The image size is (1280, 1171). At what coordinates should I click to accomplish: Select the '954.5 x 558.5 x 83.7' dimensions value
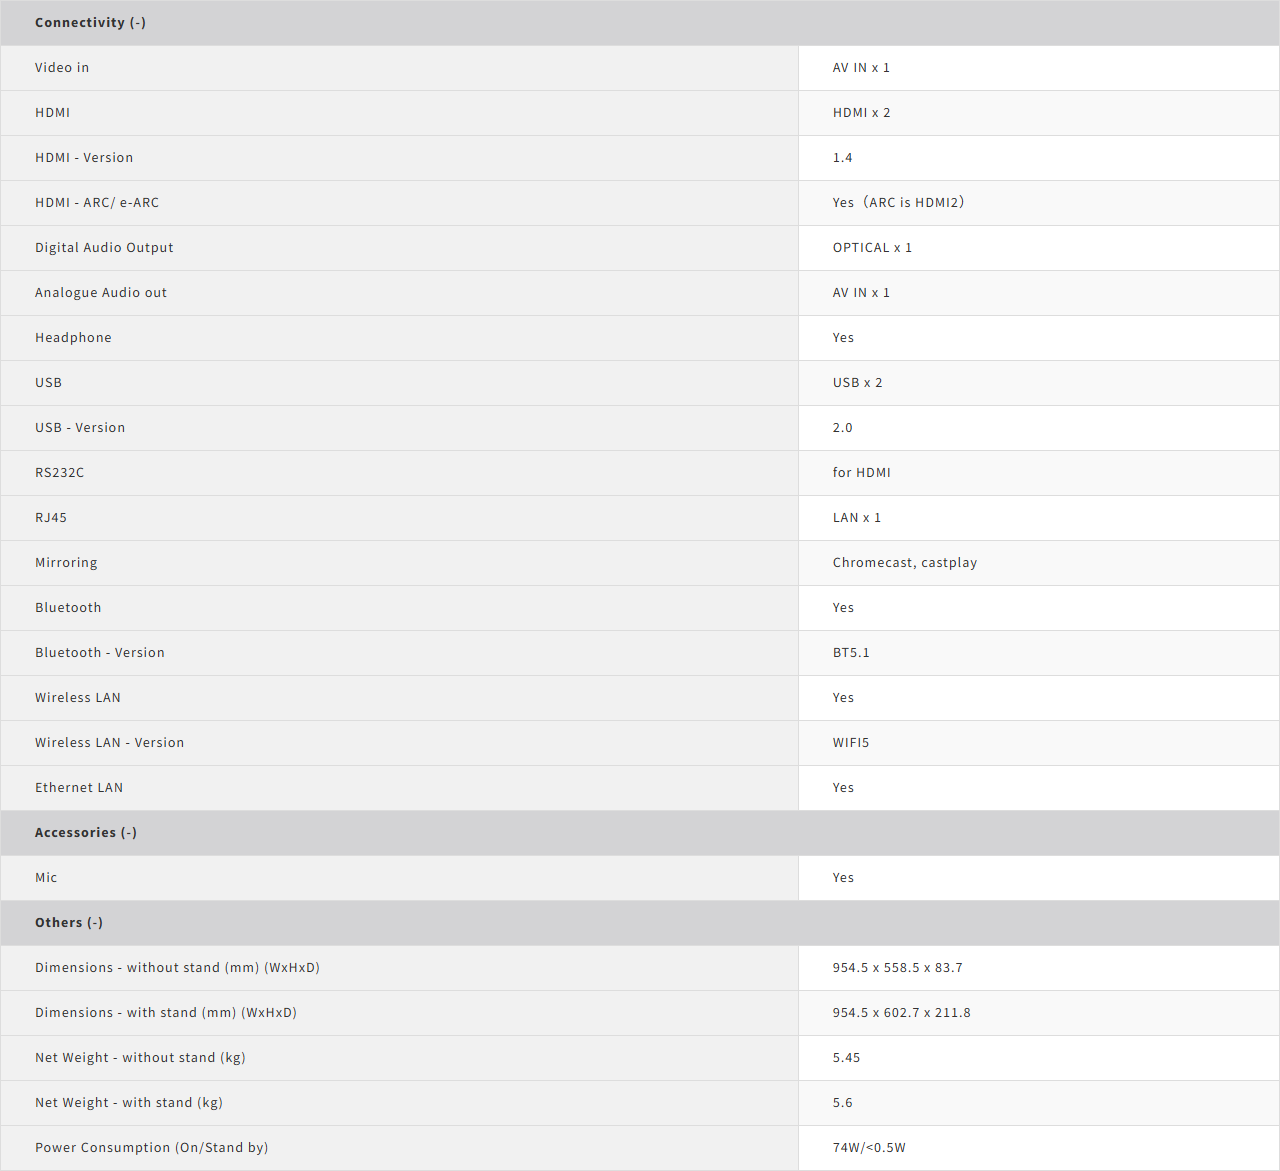pos(897,968)
